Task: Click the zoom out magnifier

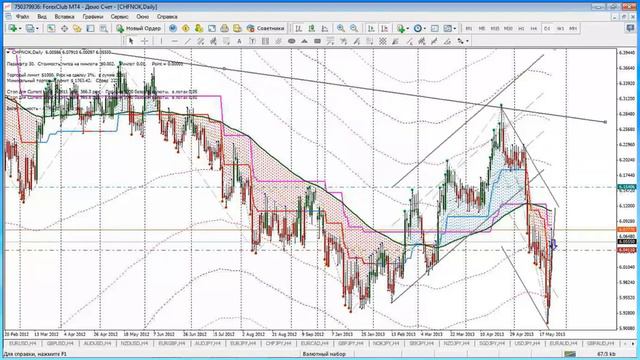Action: point(354,28)
